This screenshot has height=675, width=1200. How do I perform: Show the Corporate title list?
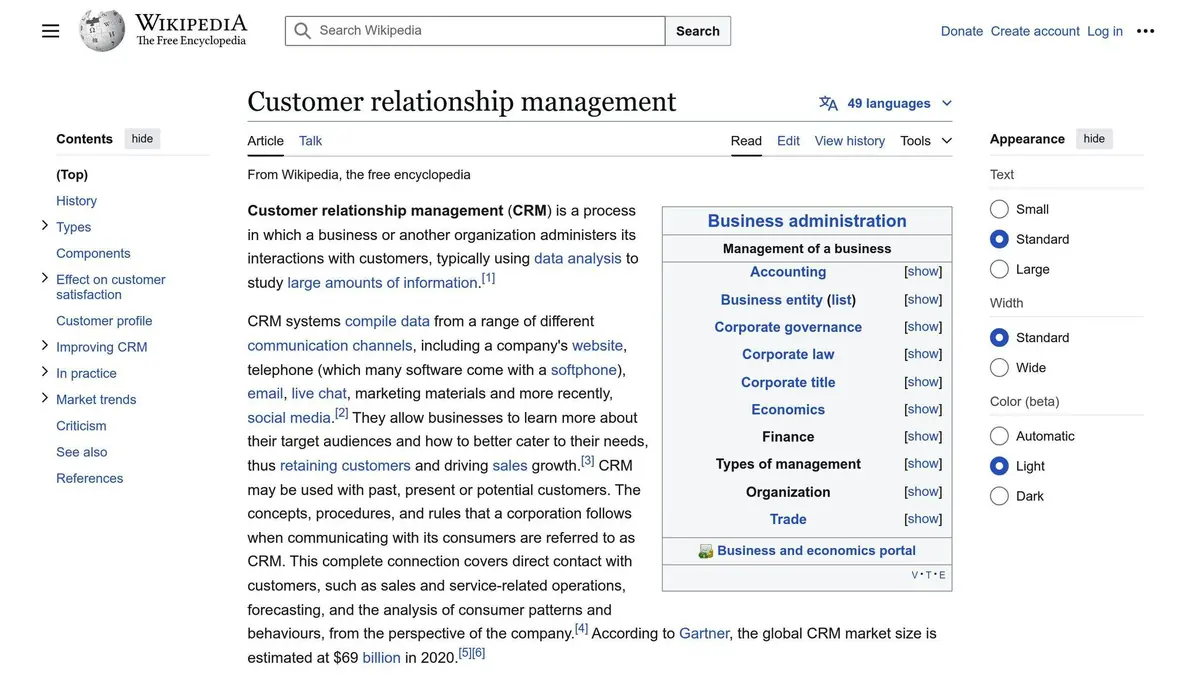(923, 382)
